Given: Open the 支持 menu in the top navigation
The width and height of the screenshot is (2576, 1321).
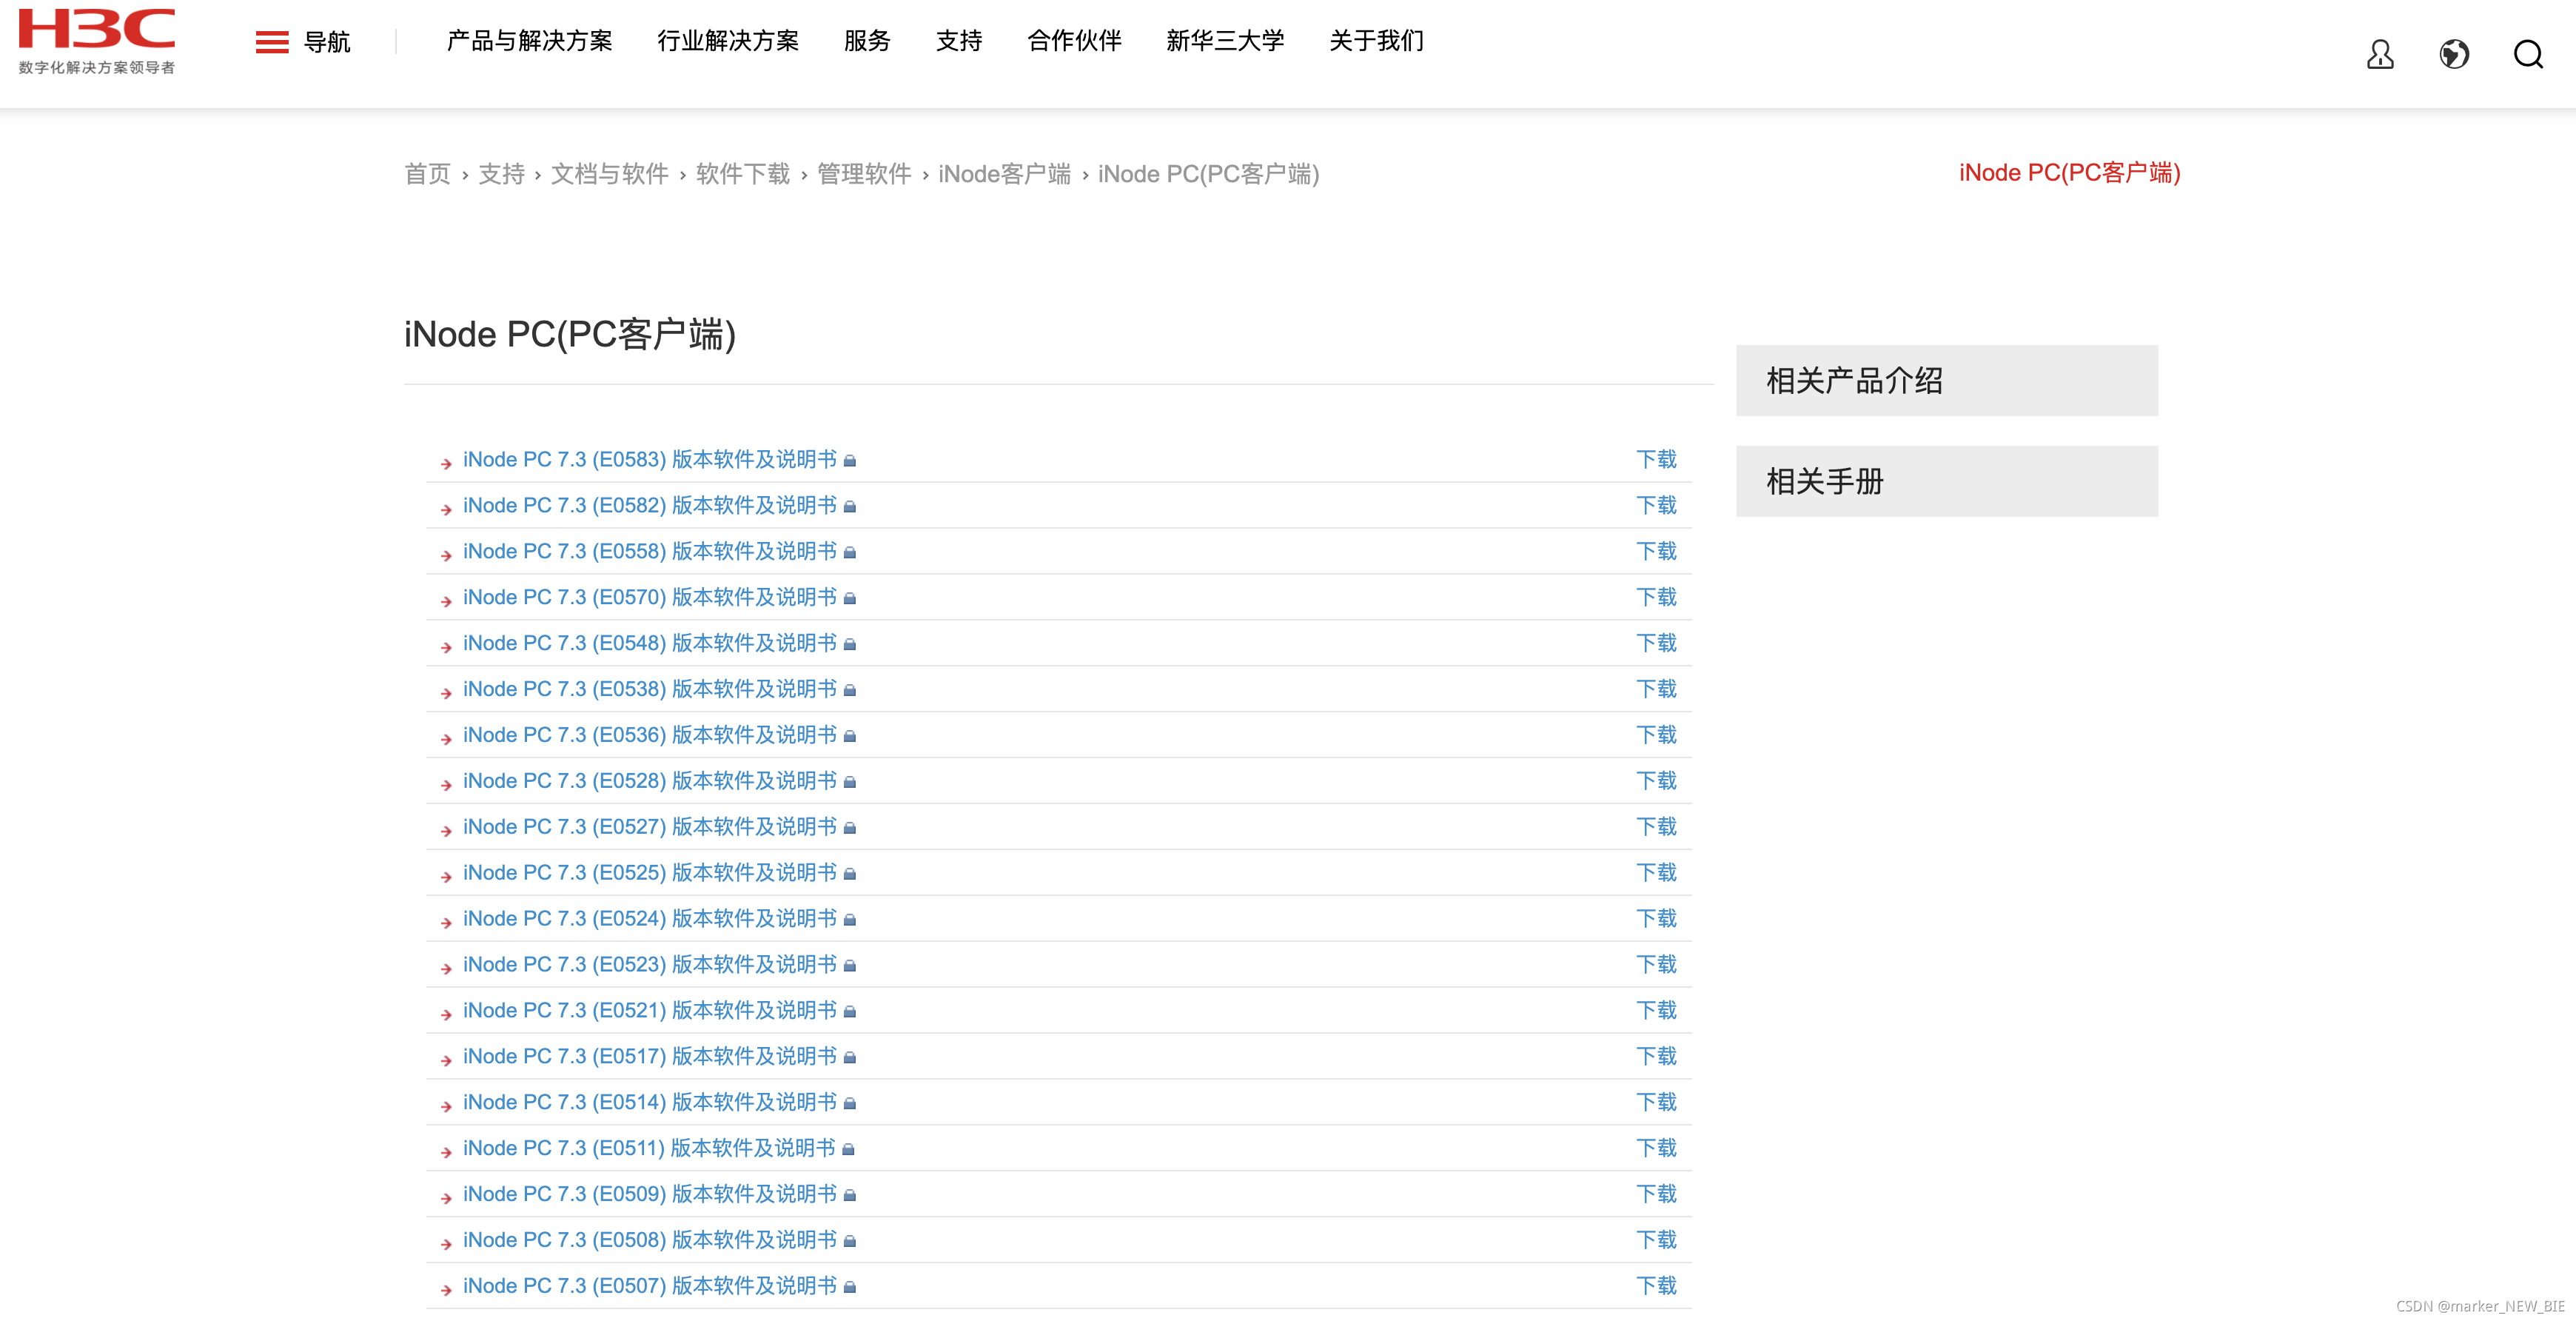Looking at the screenshot, I should [x=958, y=41].
